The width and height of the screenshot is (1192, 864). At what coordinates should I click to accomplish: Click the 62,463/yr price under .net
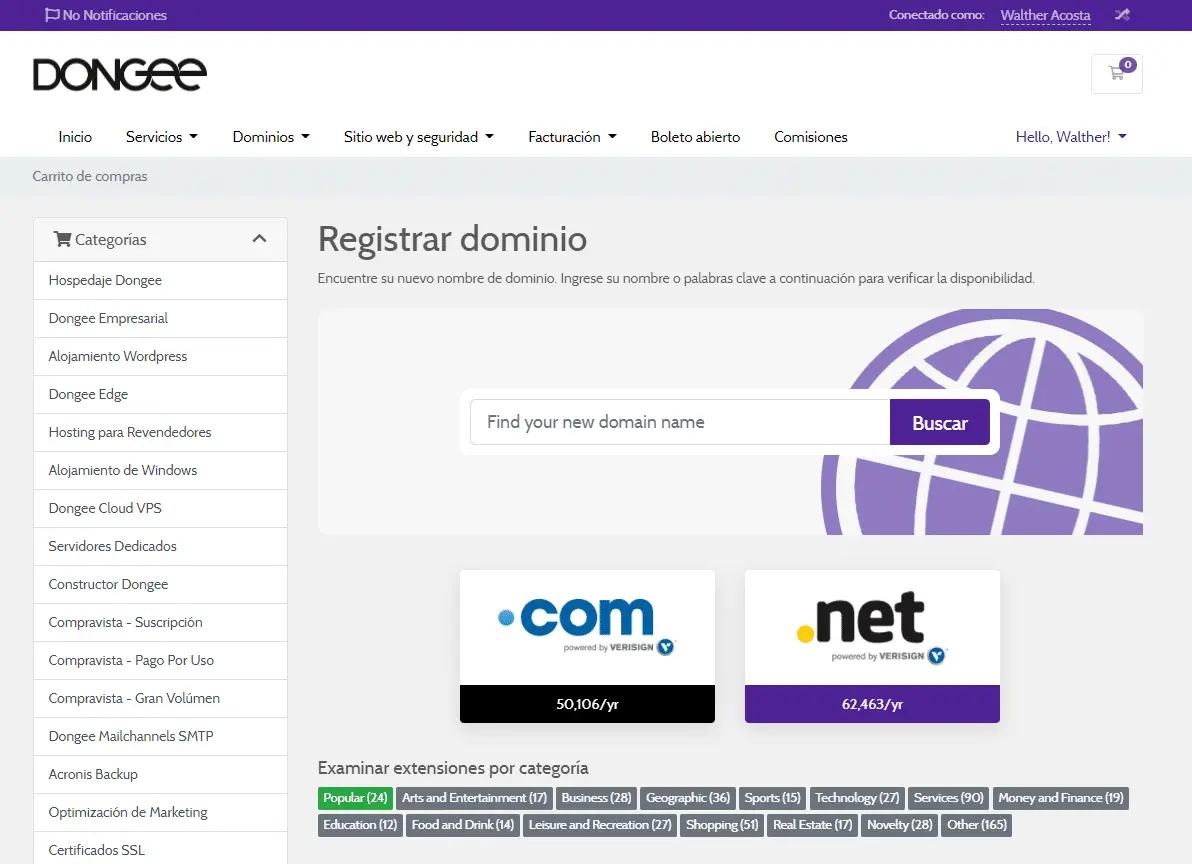(x=873, y=704)
